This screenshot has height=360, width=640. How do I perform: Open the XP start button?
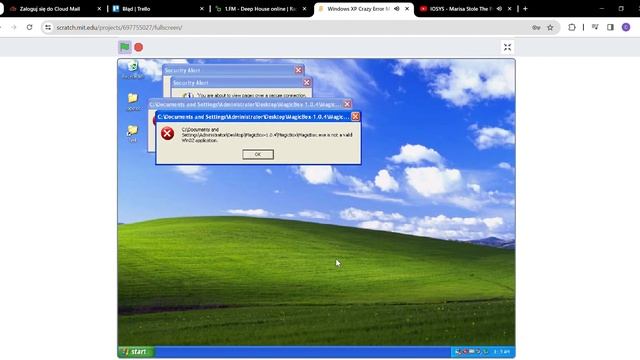pyautogui.click(x=136, y=351)
